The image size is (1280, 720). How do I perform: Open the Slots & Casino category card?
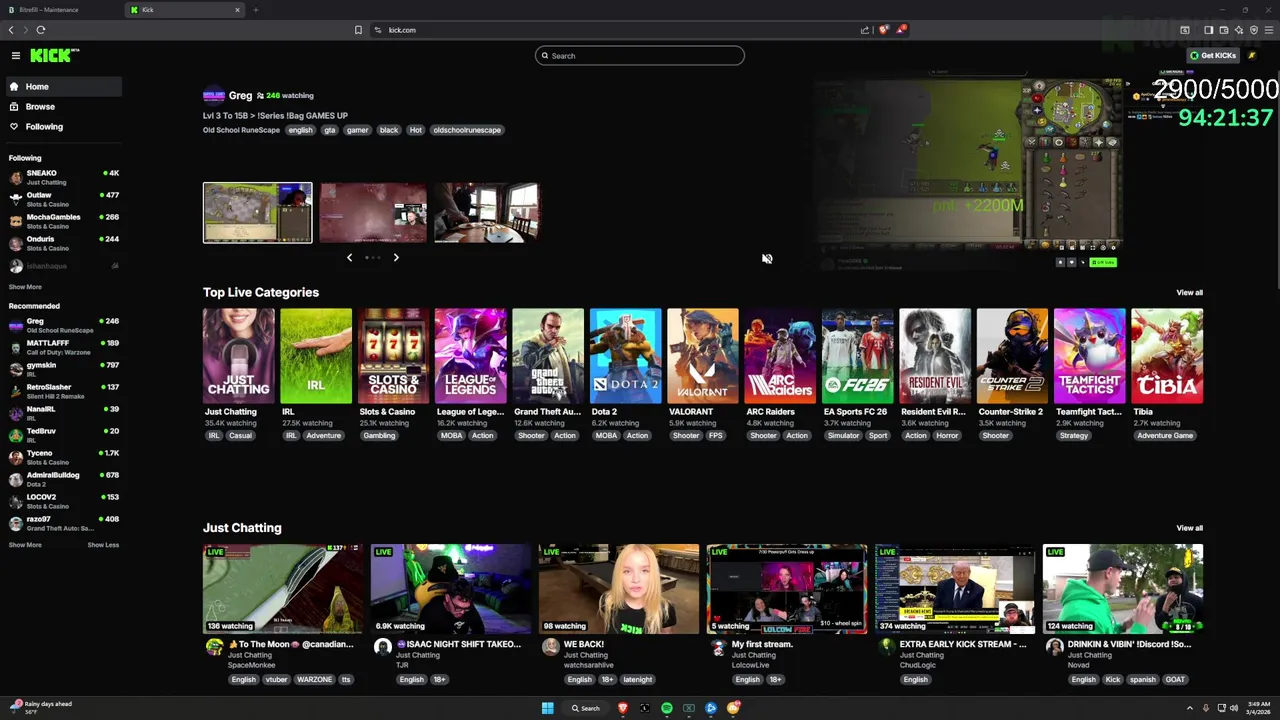click(393, 356)
